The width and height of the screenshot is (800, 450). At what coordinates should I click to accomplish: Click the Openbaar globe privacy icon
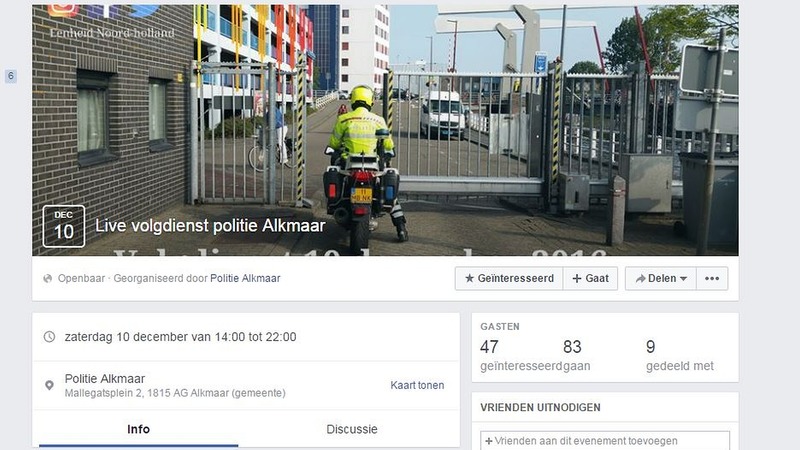pos(48,279)
